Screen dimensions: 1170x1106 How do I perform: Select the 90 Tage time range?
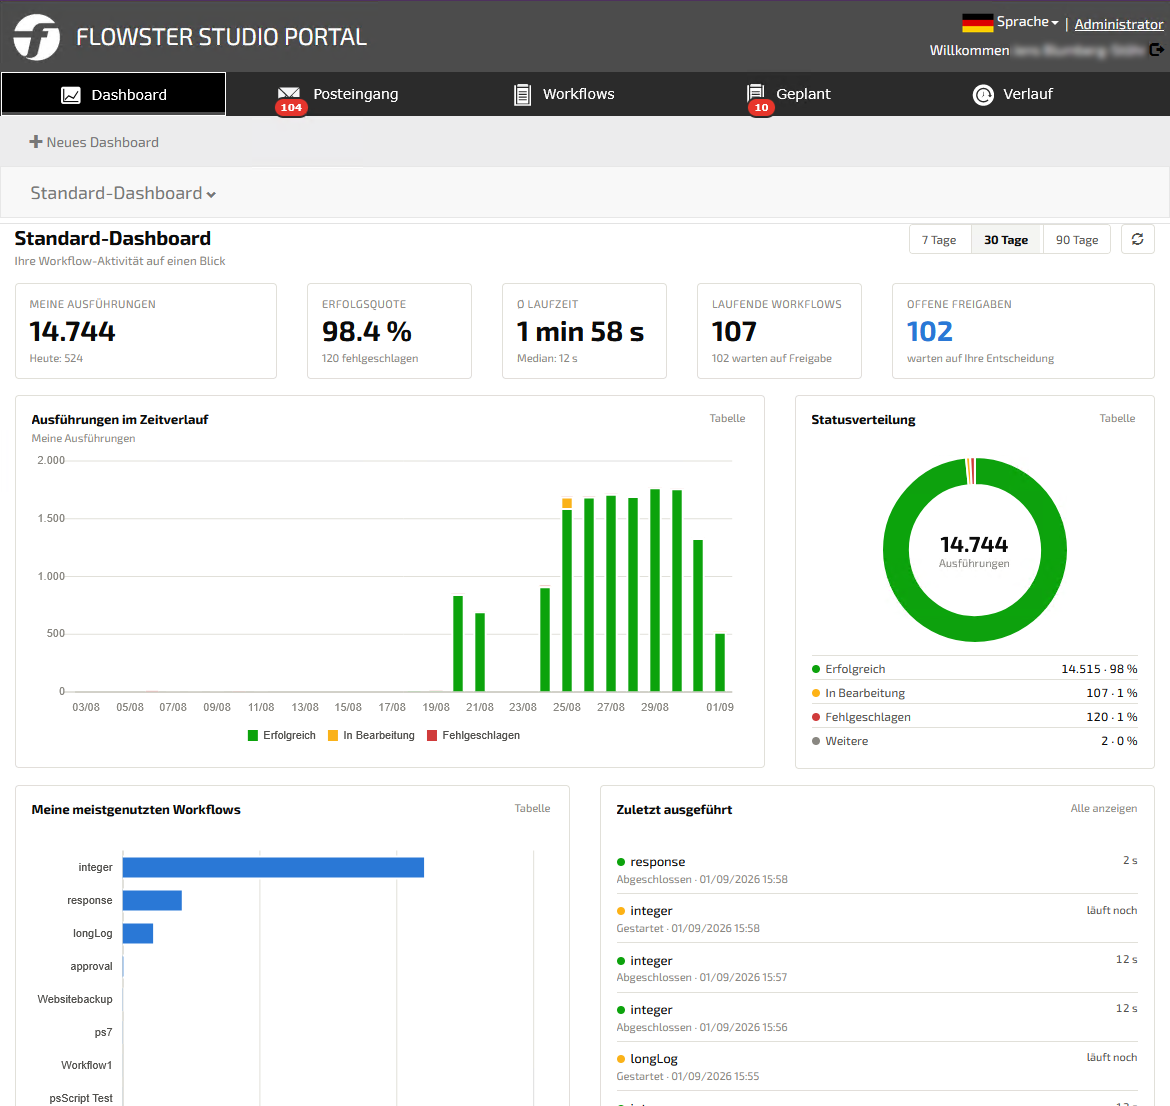click(1077, 240)
